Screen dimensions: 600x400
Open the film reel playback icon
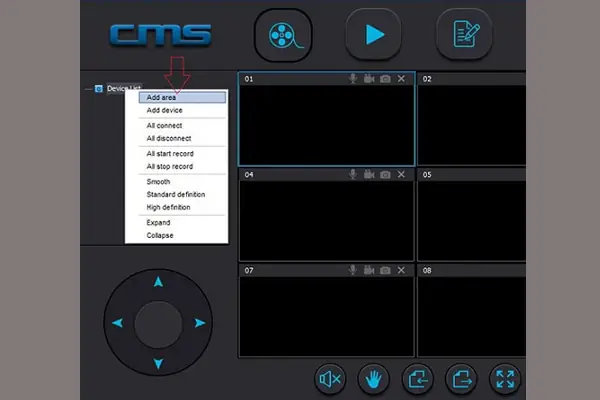[x=283, y=35]
